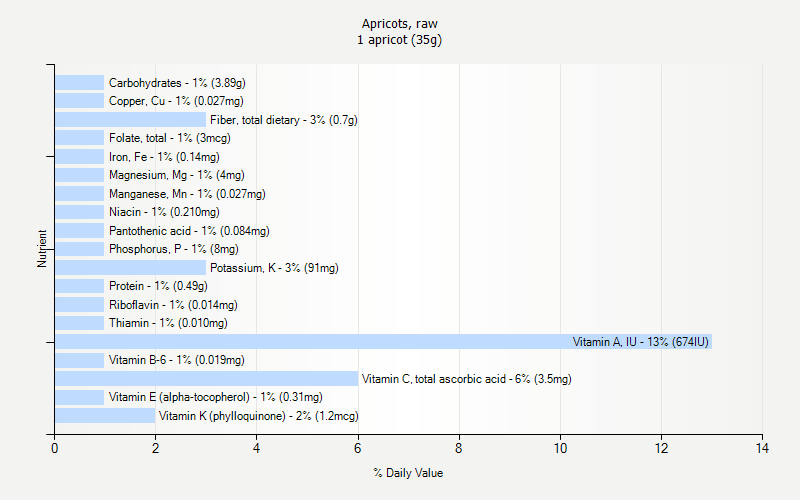The height and width of the screenshot is (500, 800).
Task: Click the '% Daily Value' axis title
Action: pyautogui.click(x=408, y=473)
